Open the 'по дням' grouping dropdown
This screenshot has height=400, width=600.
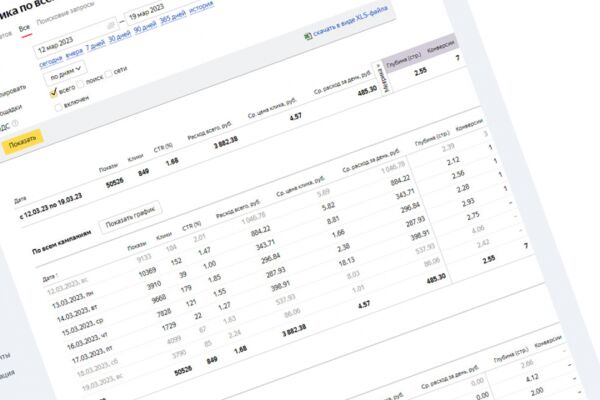pyautogui.click(x=65, y=72)
